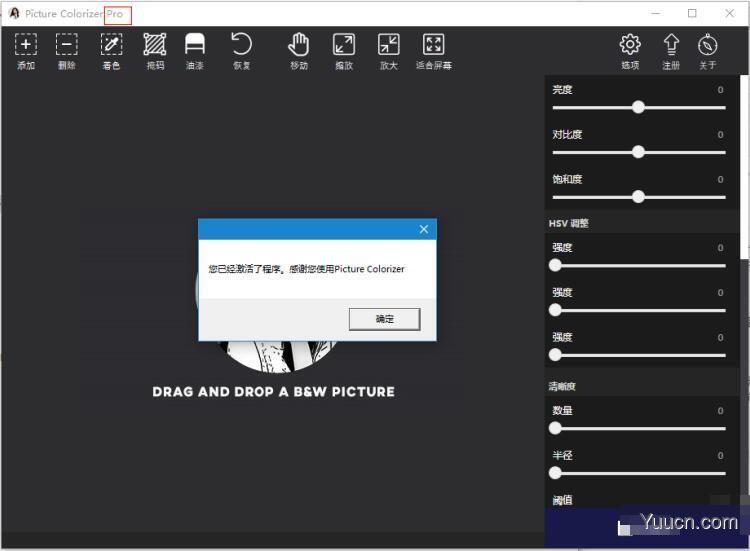Image resolution: width=750 pixels, height=551 pixels.
Task: Click the Picture Colorizer title bar app icon
Action: [x=14, y=13]
